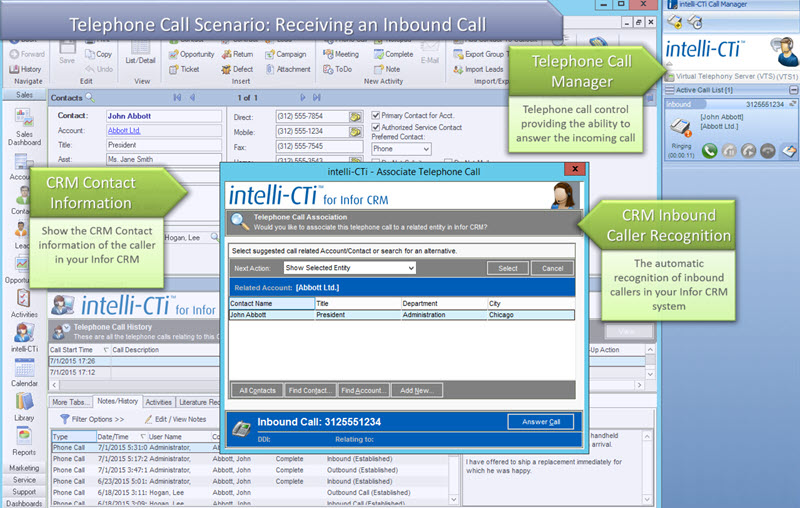Open the call history phone-clock icon in Call Manager

click(695, 21)
